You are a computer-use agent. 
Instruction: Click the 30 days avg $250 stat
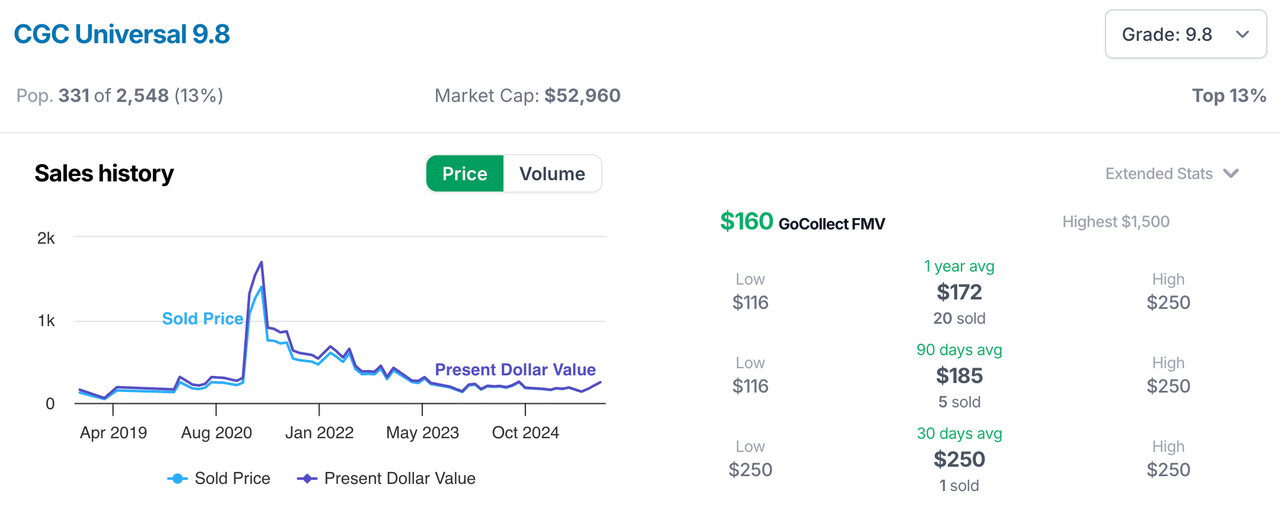coord(959,460)
